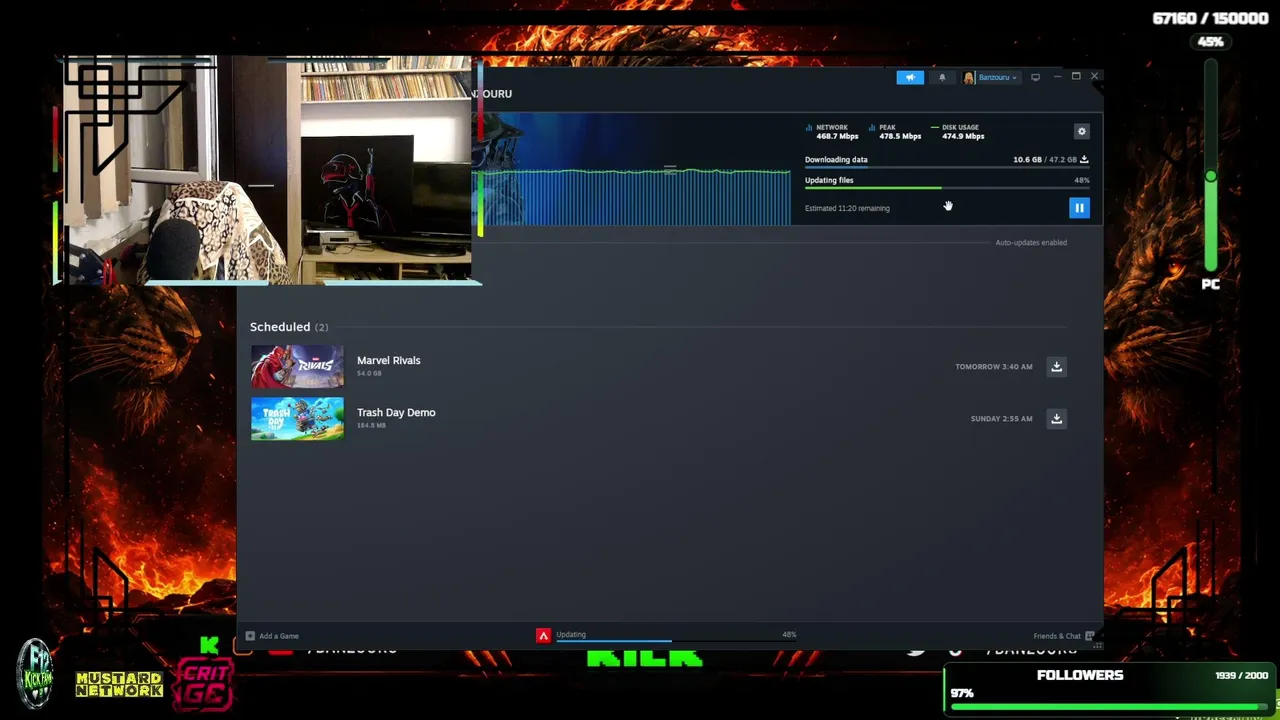
Task: Click the Peak speed graph icon
Action: click(x=872, y=128)
